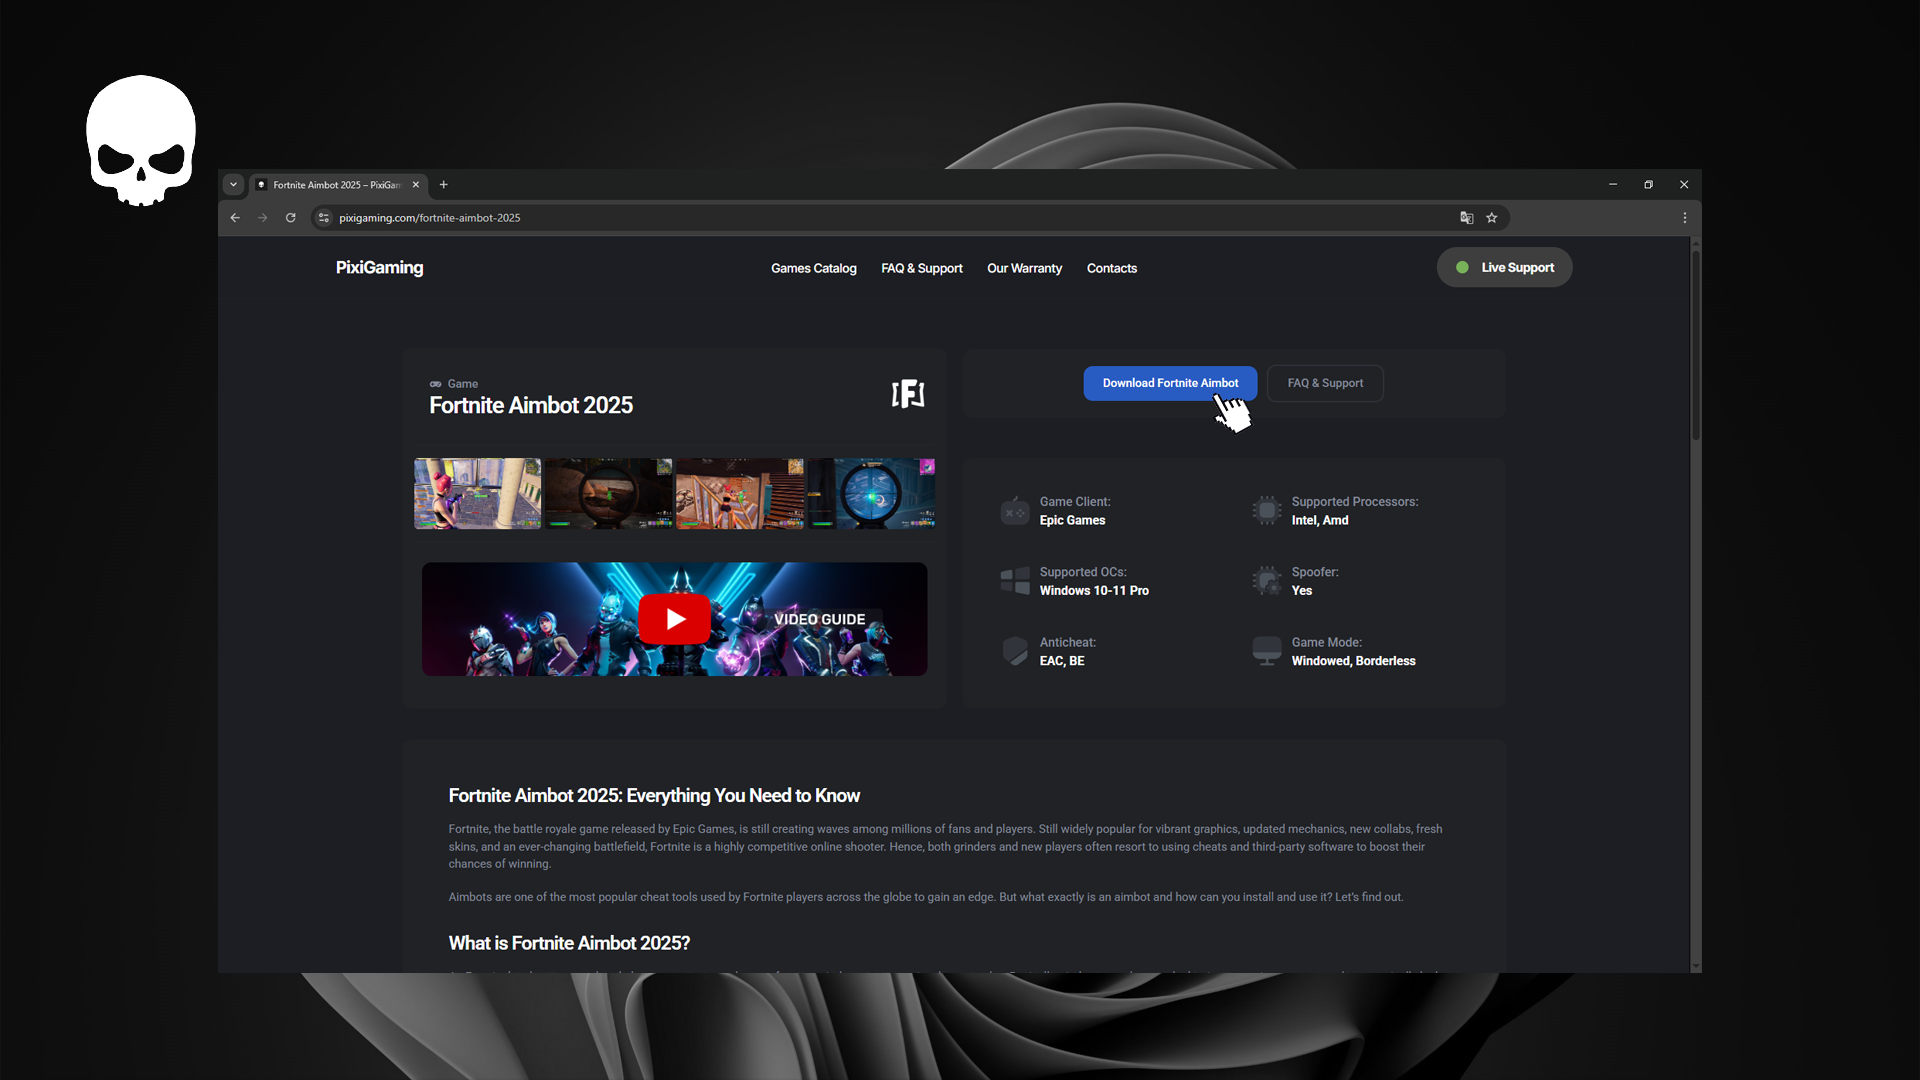Image resolution: width=1920 pixels, height=1080 pixels.
Task: Open the Our Warranty nav link
Action: coord(1024,268)
